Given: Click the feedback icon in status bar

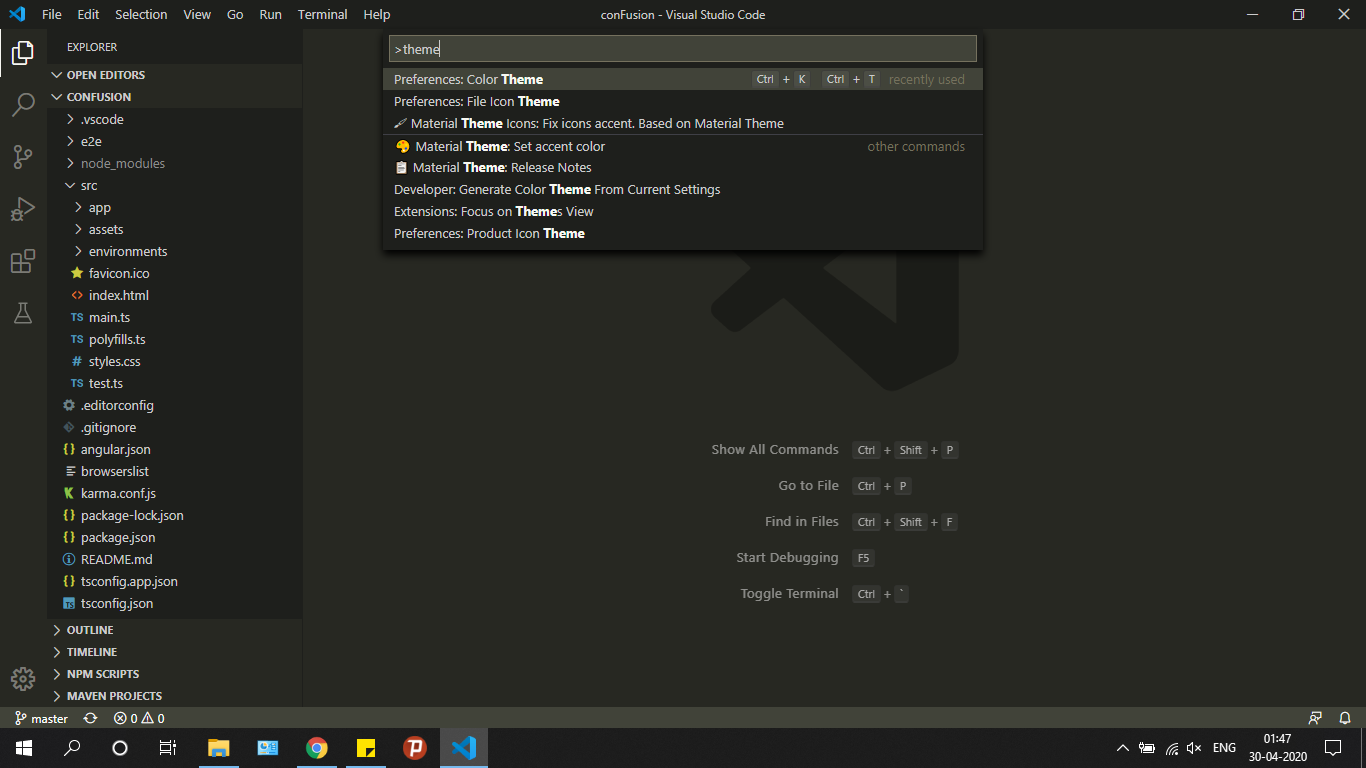Looking at the screenshot, I should tap(1316, 718).
